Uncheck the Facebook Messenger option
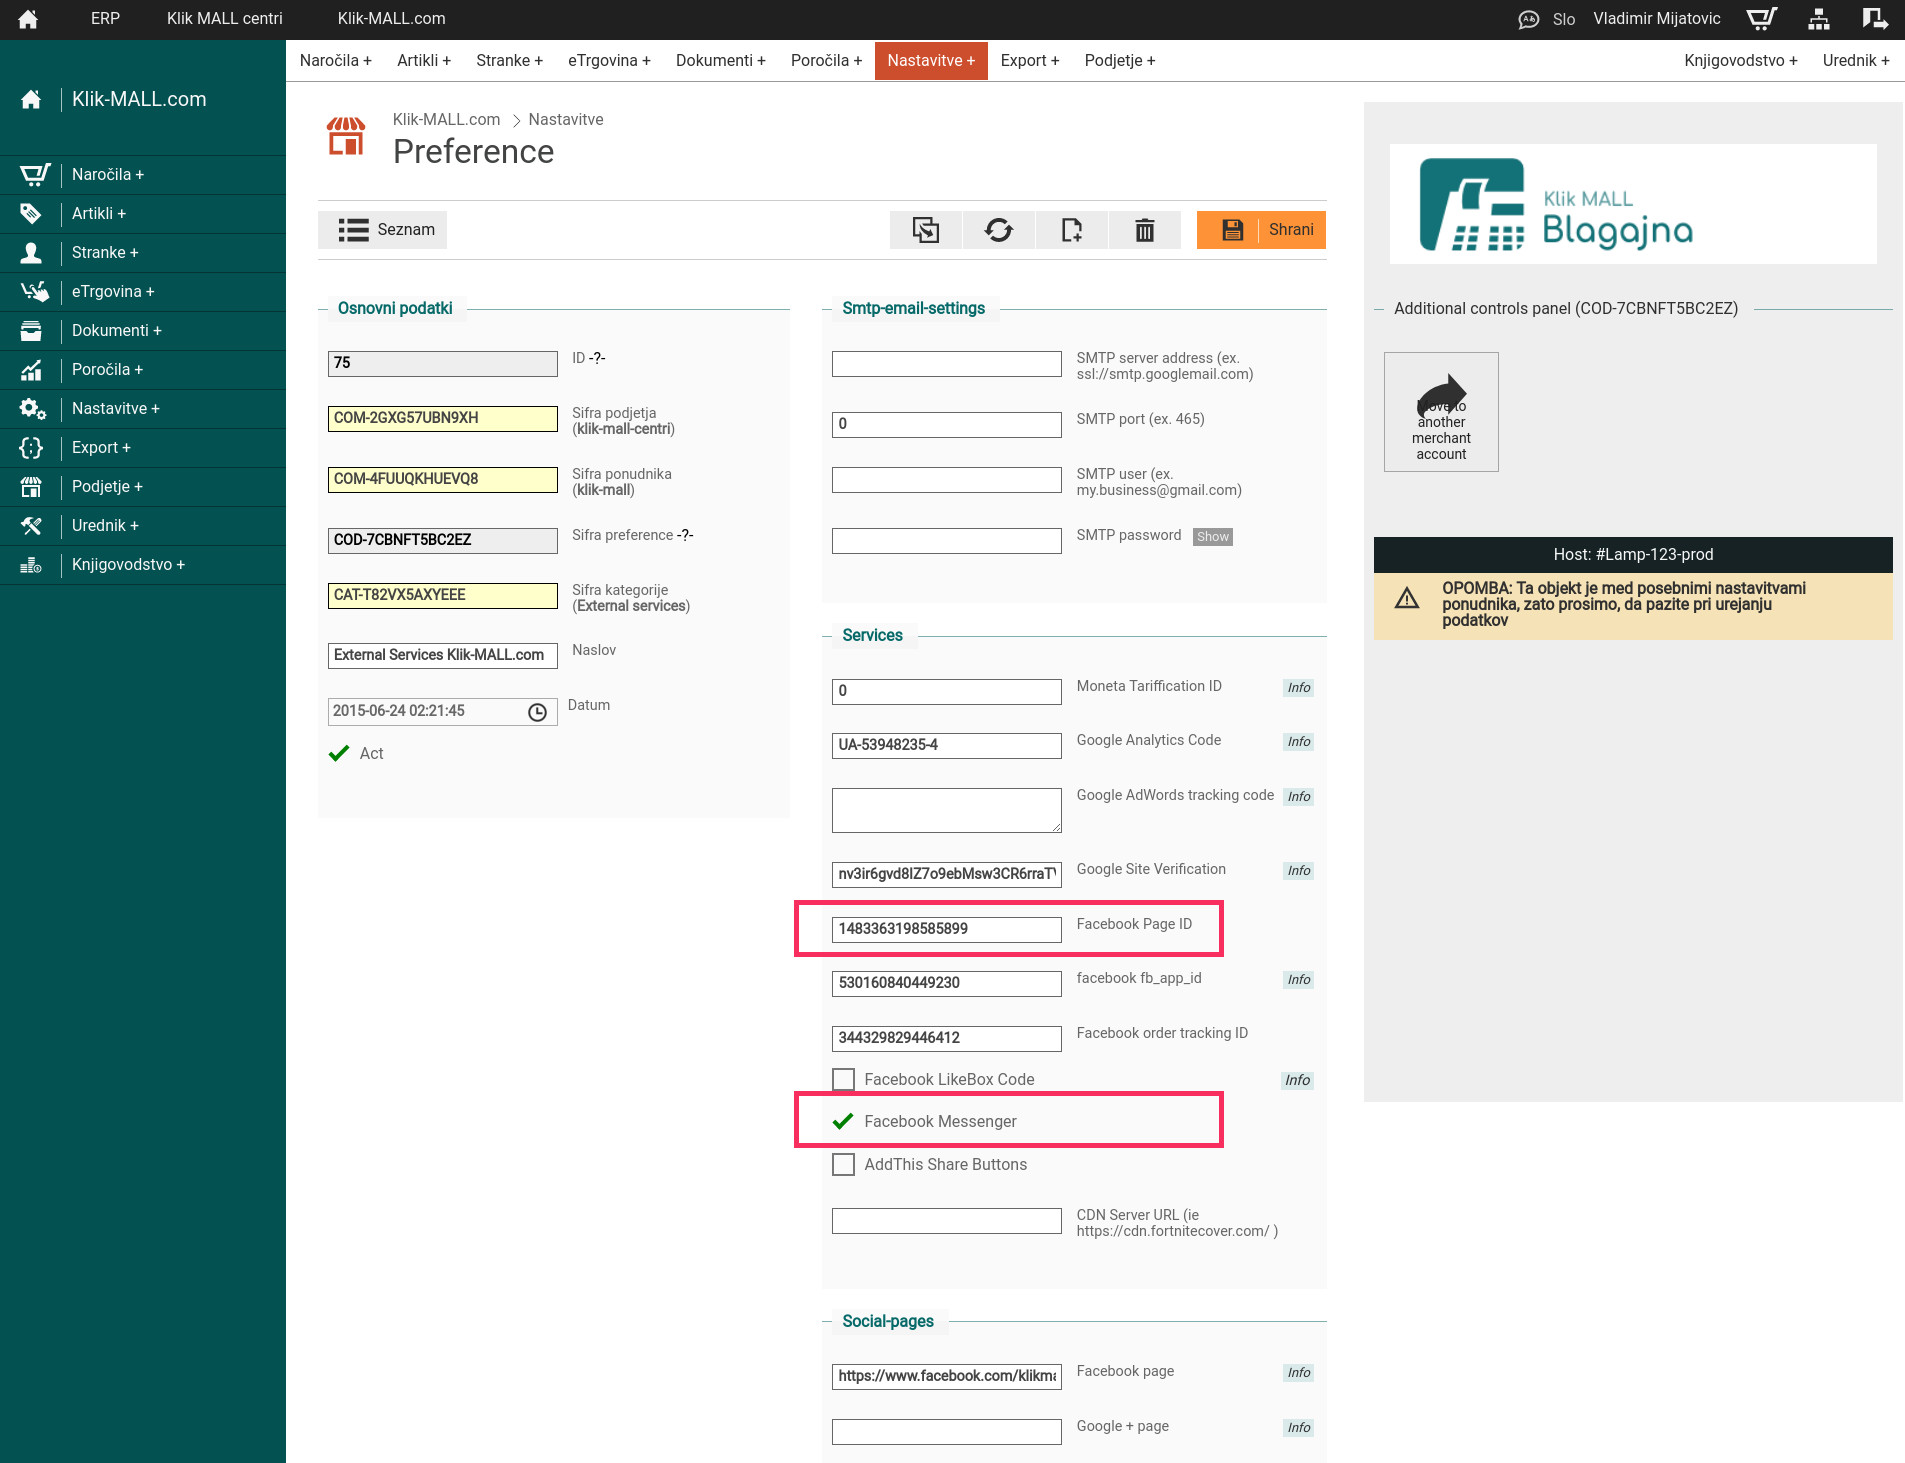 pos(844,1122)
